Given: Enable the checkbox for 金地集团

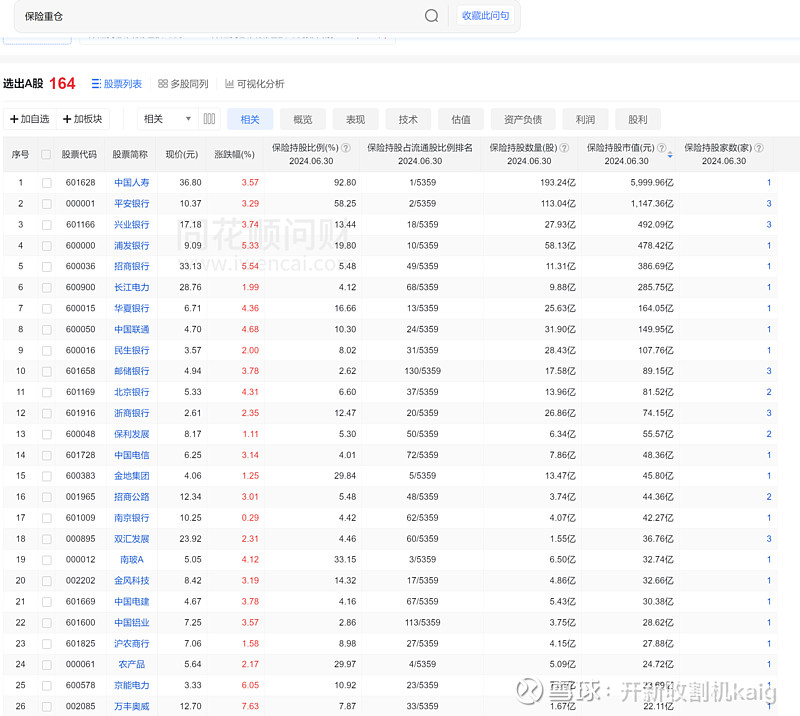Looking at the screenshot, I should tap(46, 476).
